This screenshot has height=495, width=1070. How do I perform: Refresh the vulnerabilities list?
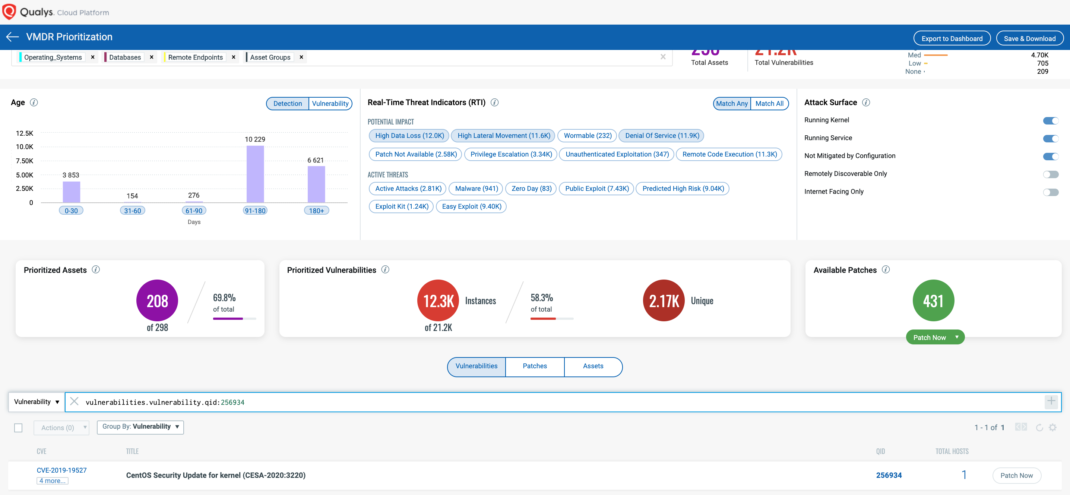(x=1039, y=427)
